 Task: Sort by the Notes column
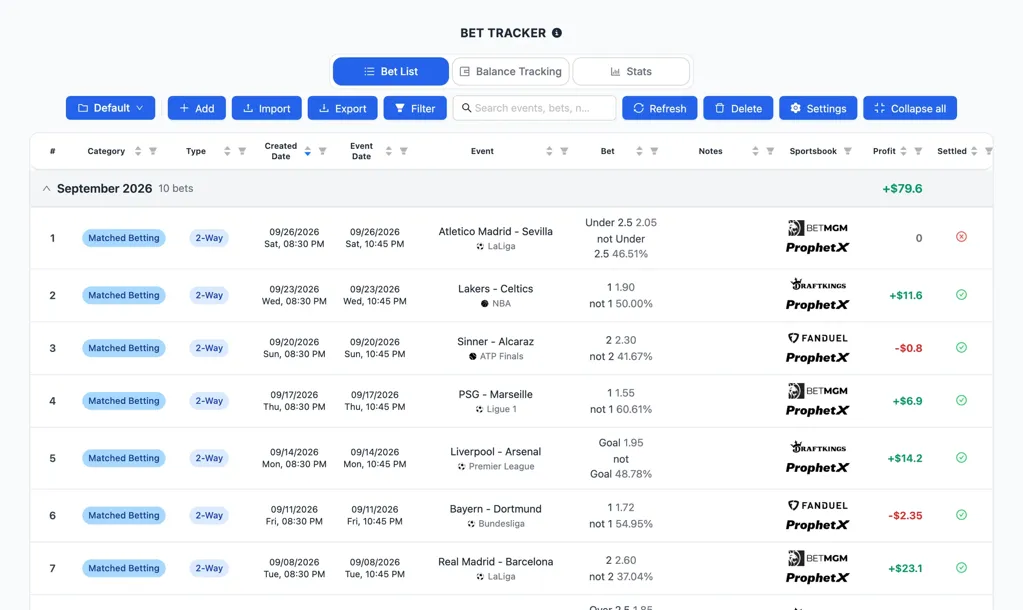point(755,151)
